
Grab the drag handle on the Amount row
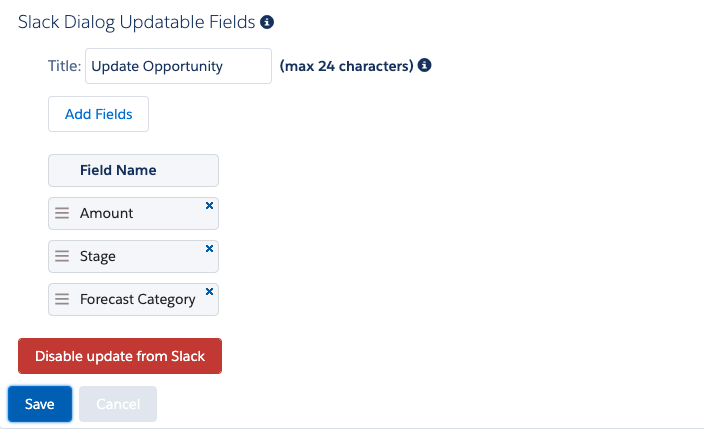(62, 213)
